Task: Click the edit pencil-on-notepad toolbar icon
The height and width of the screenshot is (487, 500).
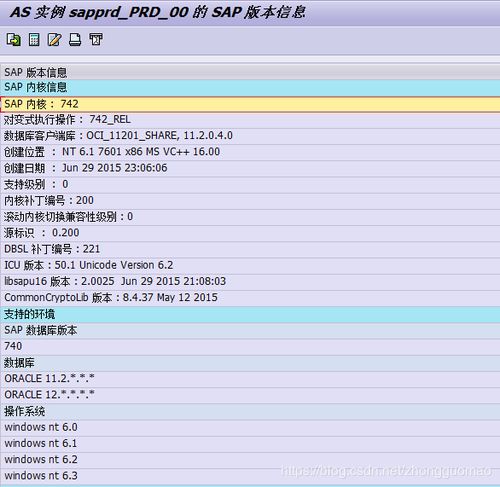Action: (55, 40)
